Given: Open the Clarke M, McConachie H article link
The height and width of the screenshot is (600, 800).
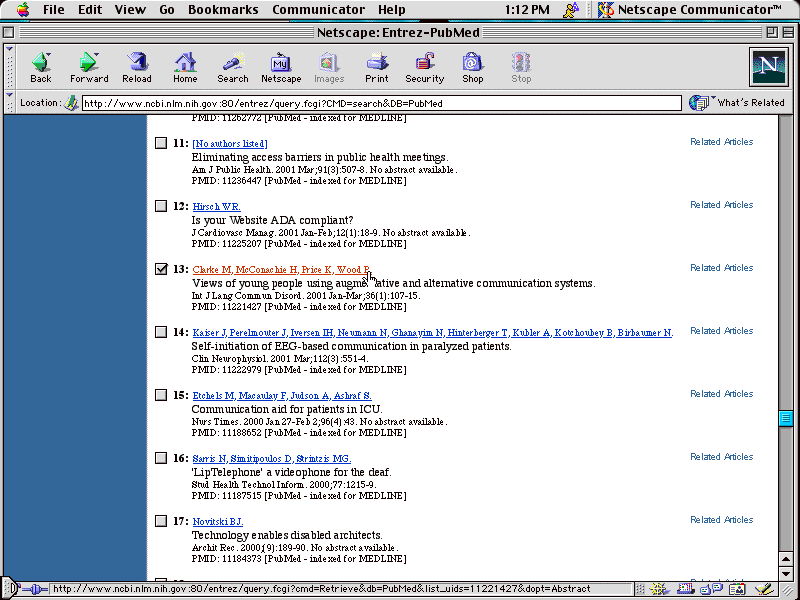Looking at the screenshot, I should click(282, 270).
